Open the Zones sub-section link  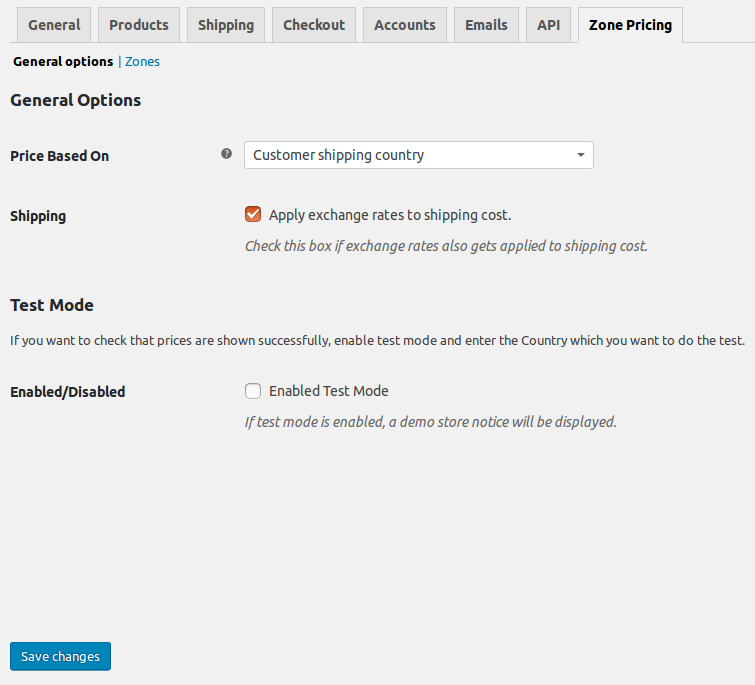tap(142, 62)
